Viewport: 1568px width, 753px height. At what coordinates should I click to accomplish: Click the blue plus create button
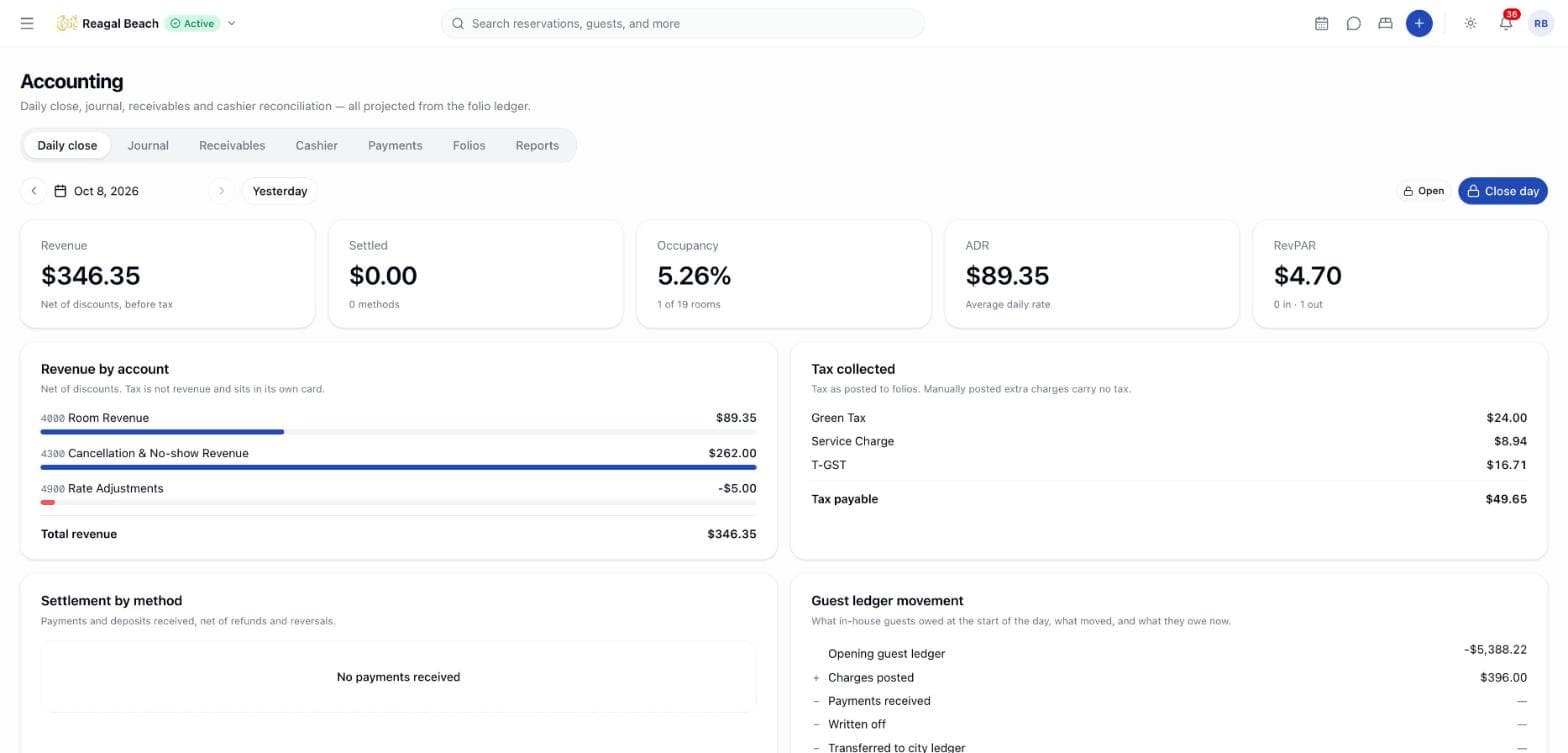[1419, 23]
